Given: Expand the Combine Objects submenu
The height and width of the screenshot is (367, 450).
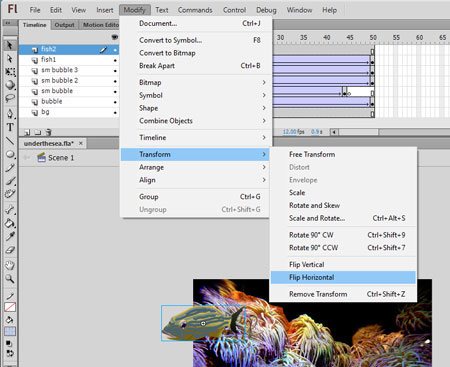Looking at the screenshot, I should tap(196, 121).
